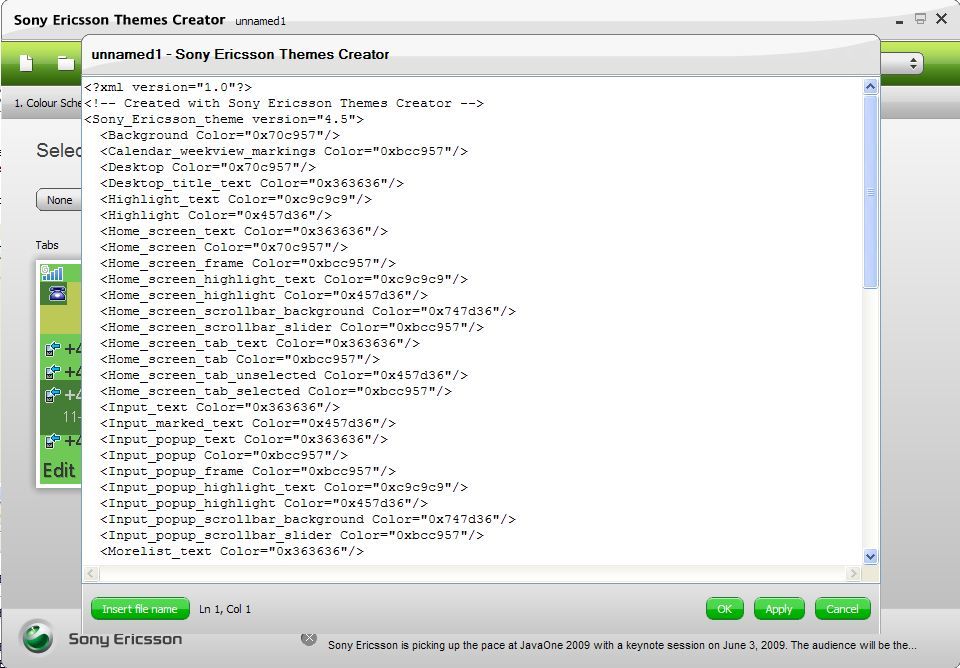
Task: Click the None button
Action: click(59, 200)
